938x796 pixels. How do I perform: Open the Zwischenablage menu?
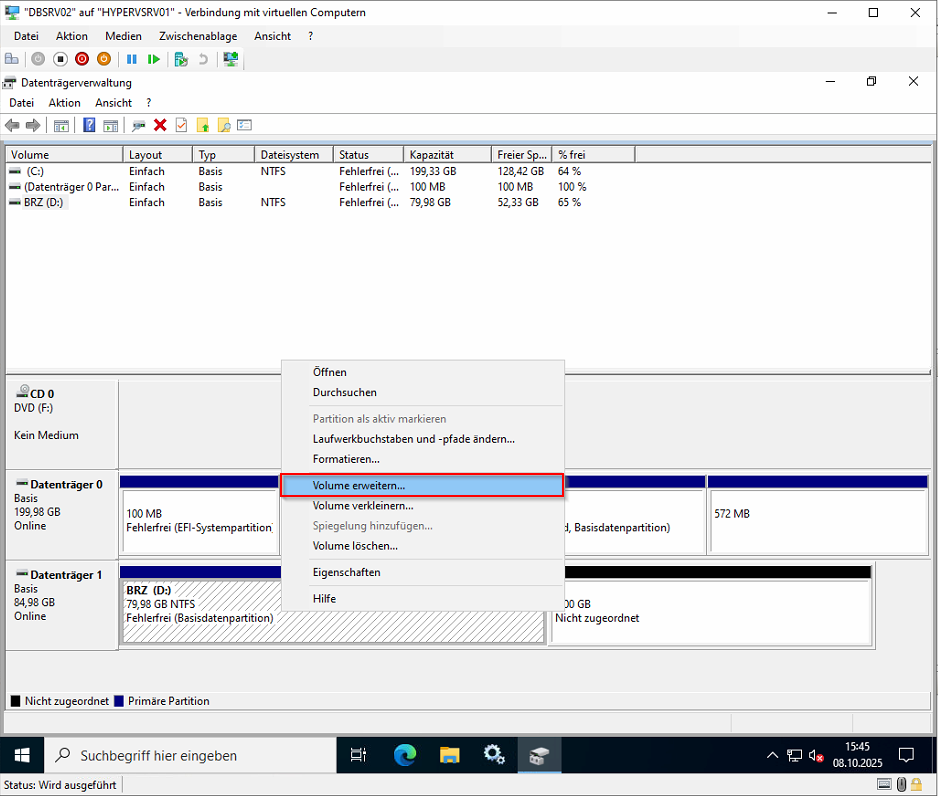click(198, 36)
